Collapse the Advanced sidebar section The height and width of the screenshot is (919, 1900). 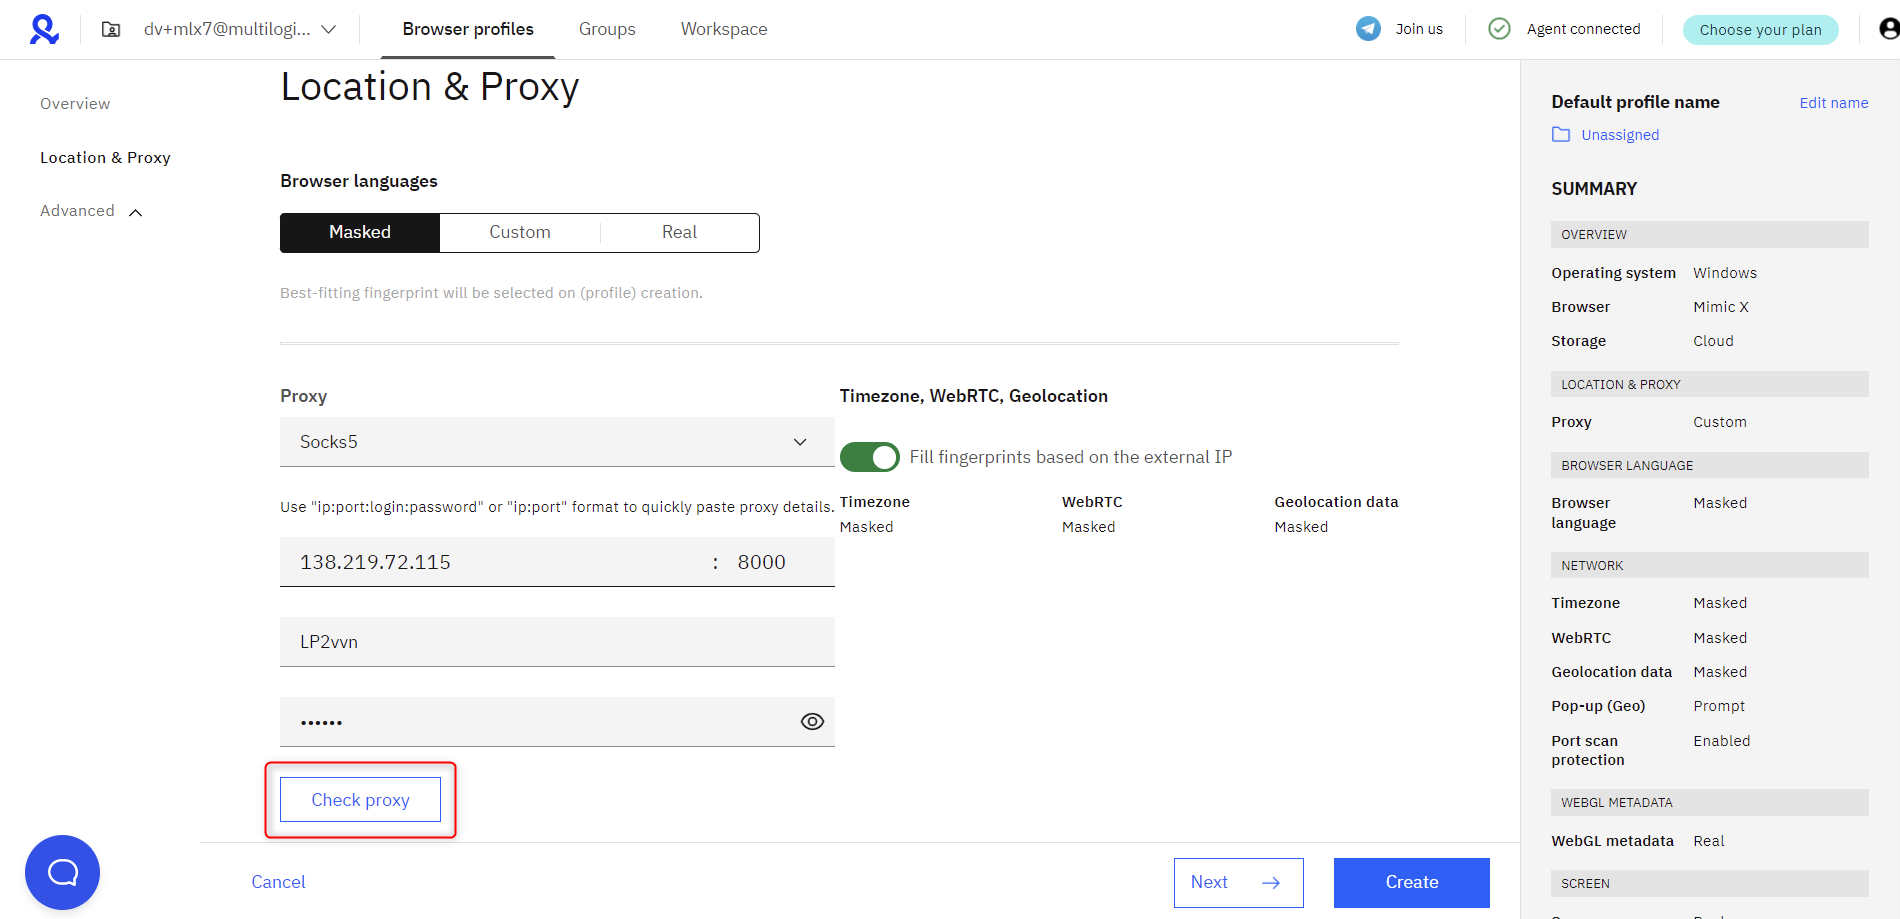coord(136,212)
